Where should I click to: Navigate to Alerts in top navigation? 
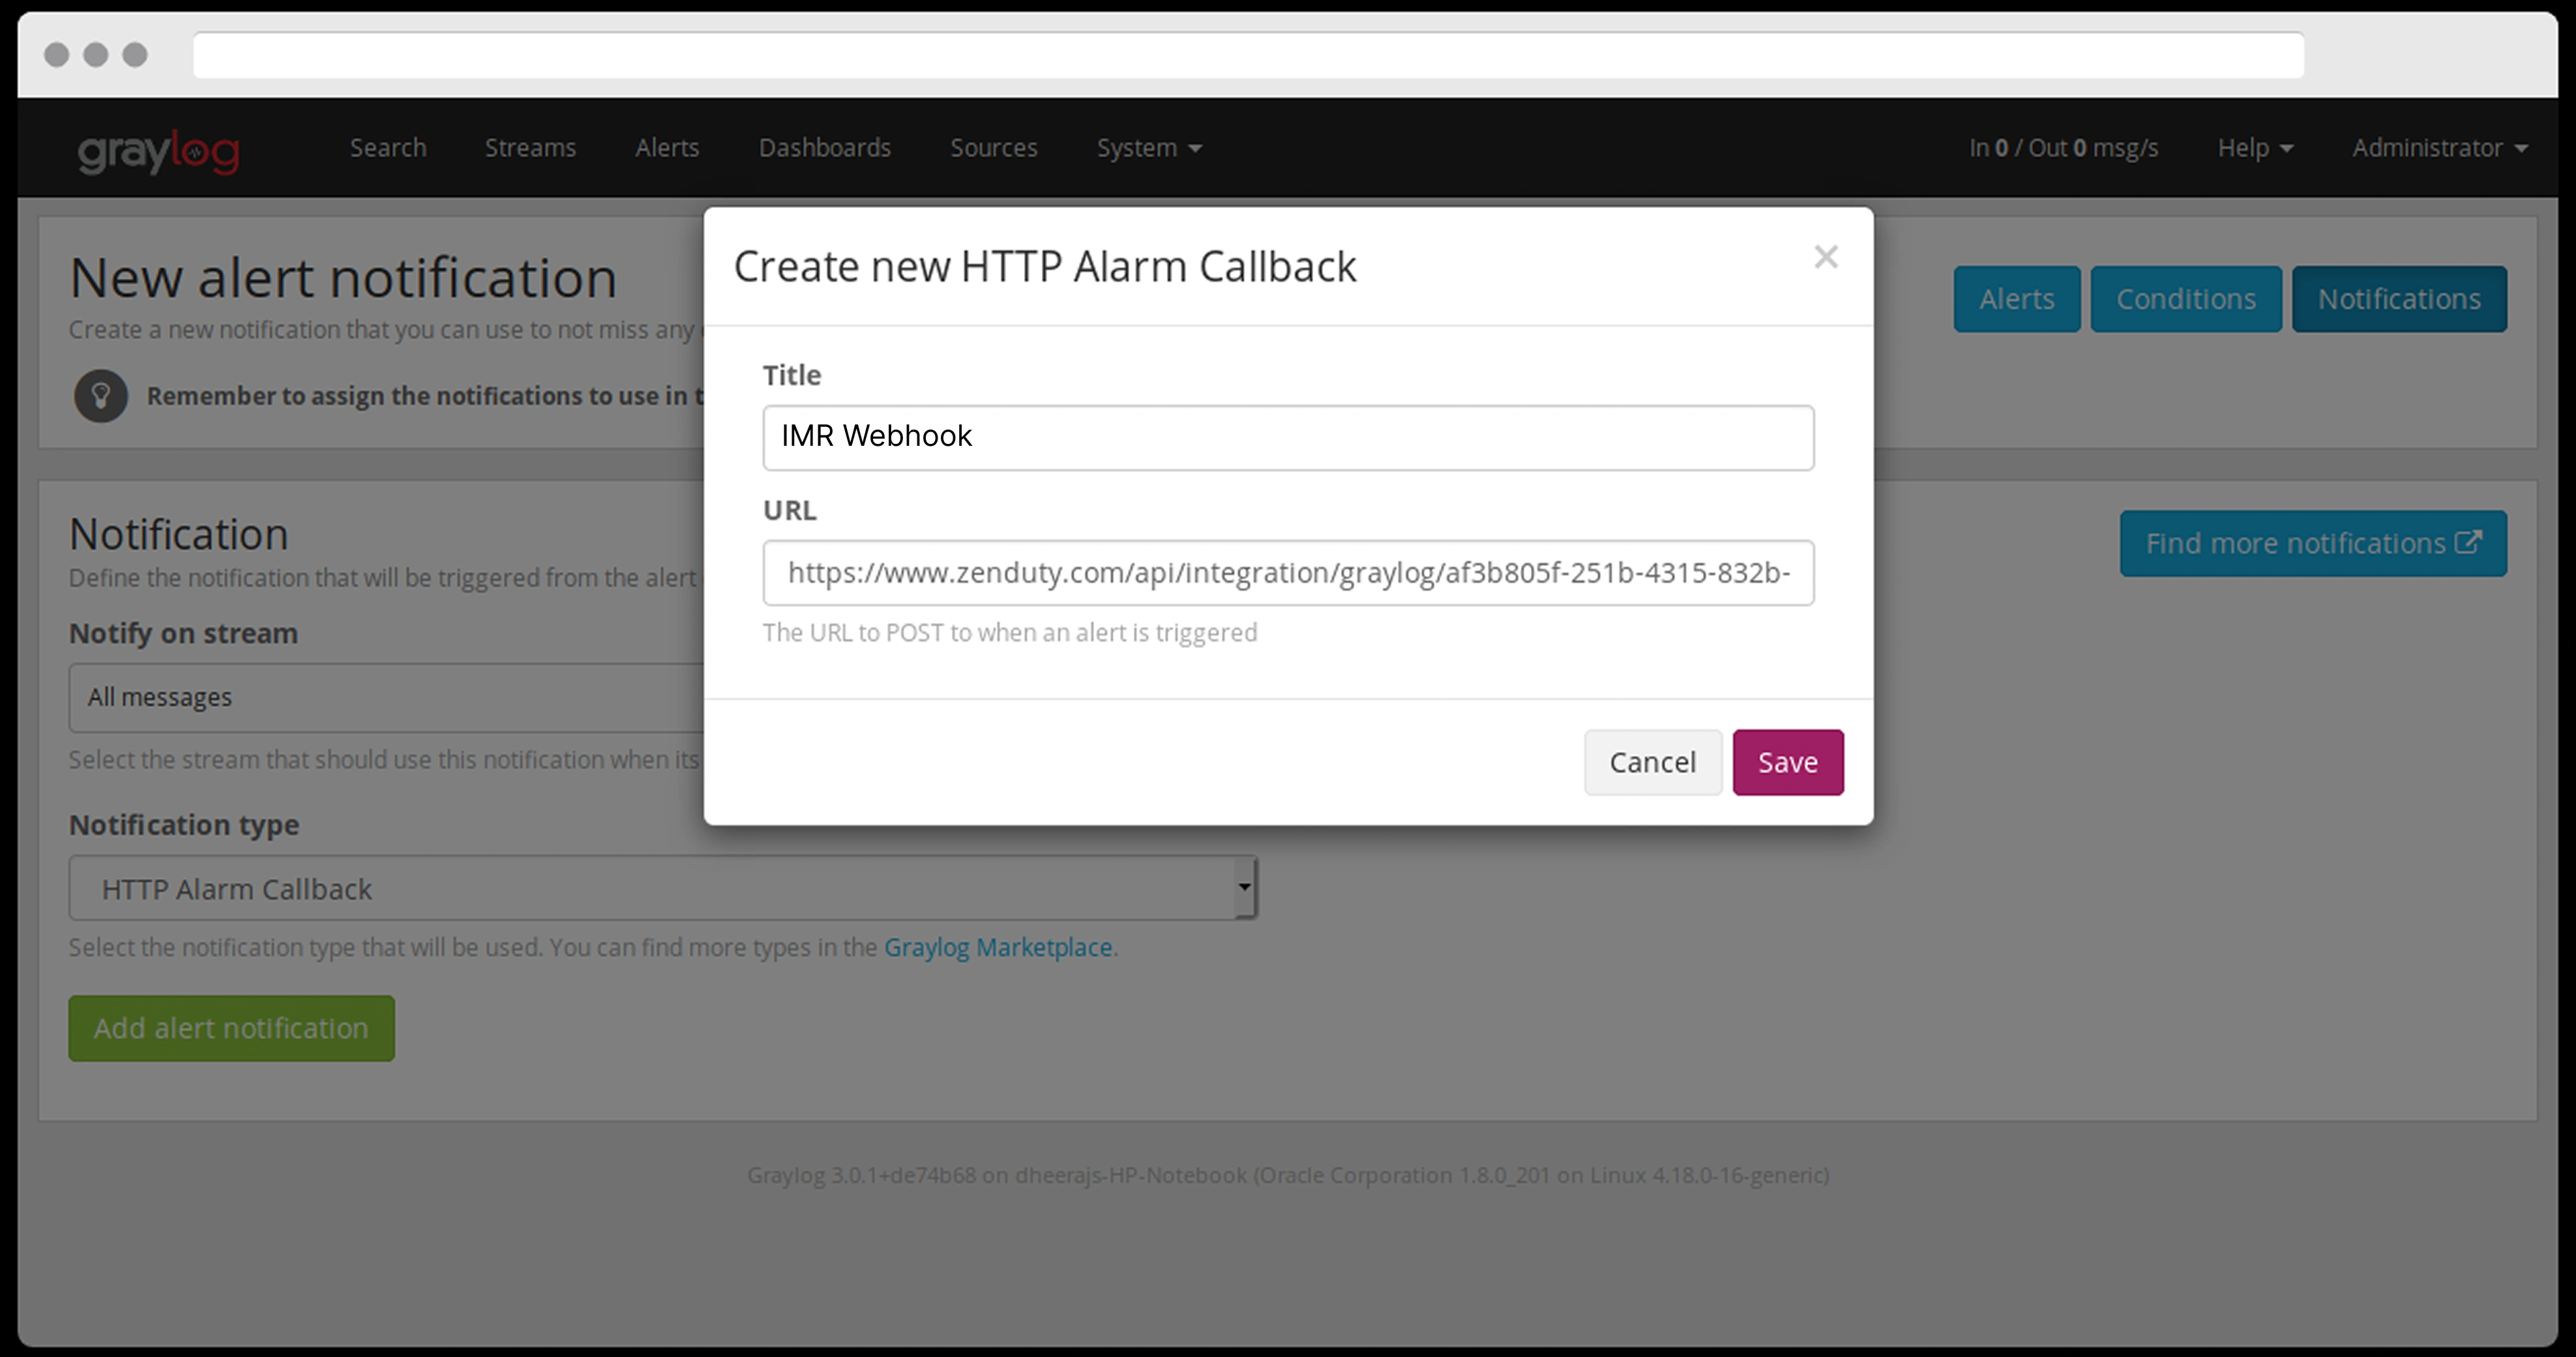pos(666,148)
